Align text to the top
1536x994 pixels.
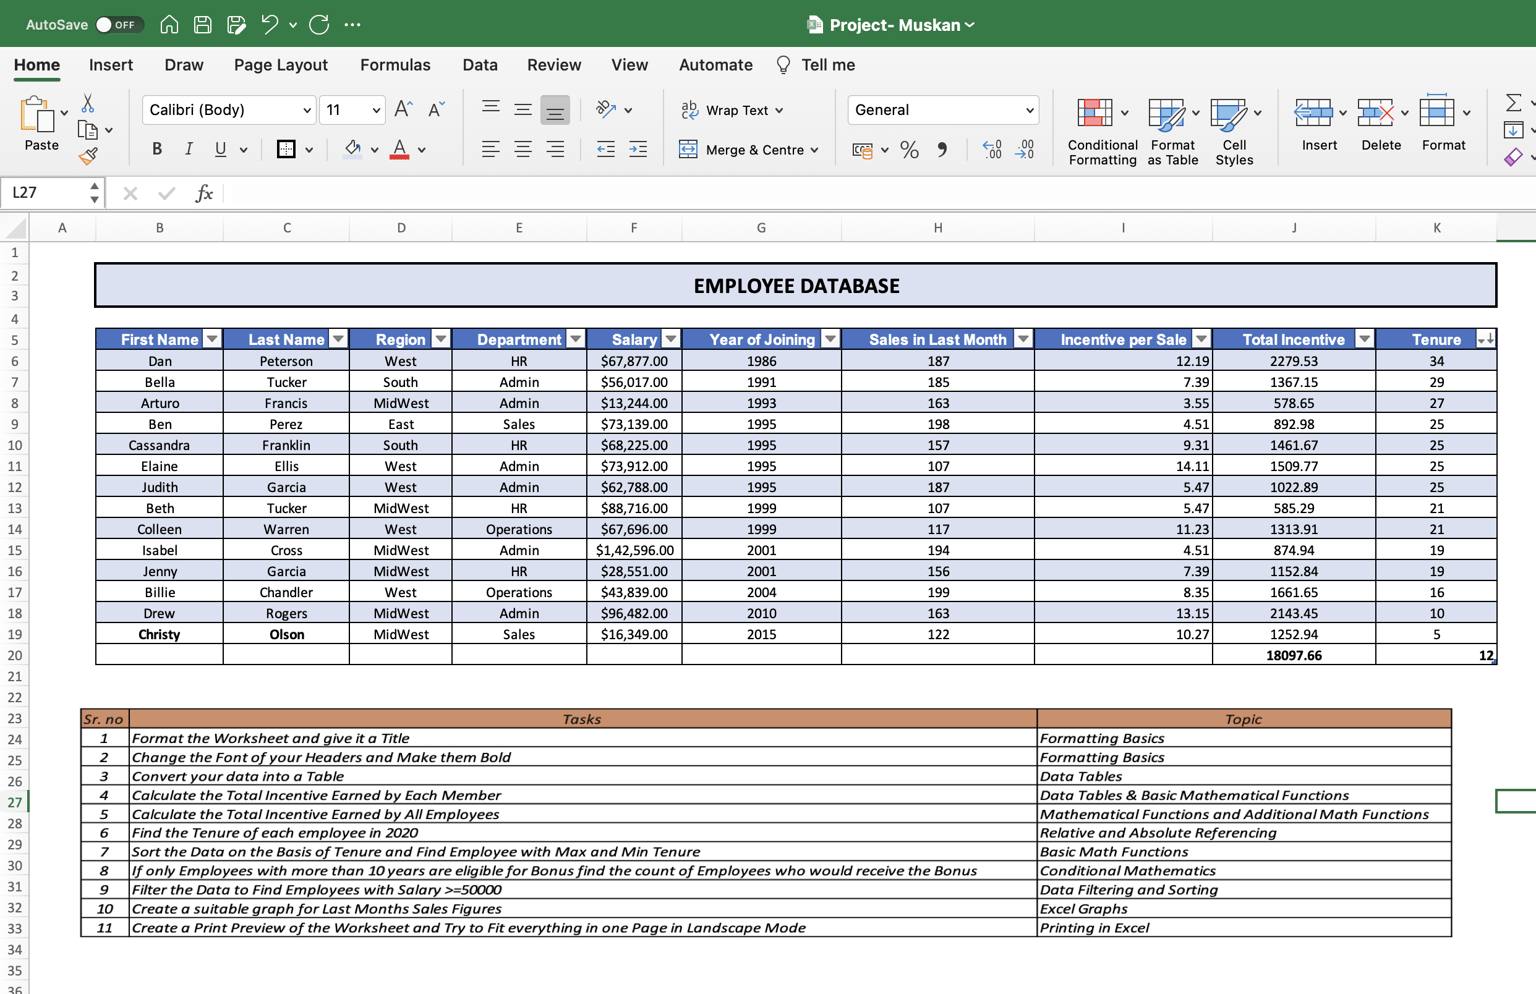click(x=490, y=109)
